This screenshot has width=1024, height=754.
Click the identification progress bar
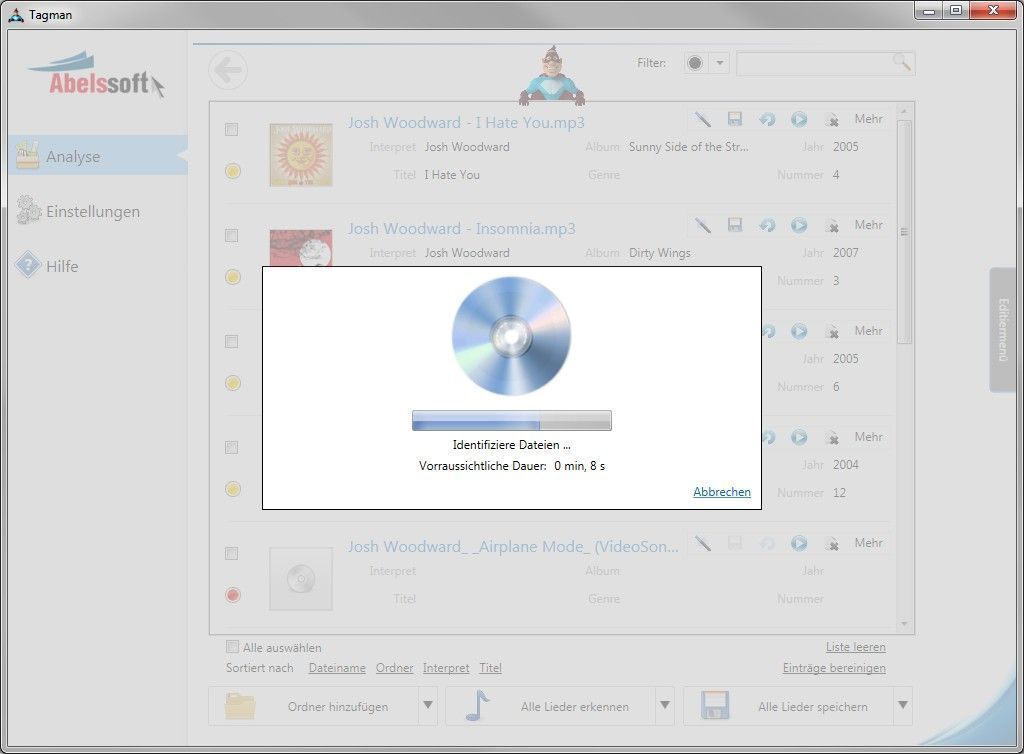[511, 420]
